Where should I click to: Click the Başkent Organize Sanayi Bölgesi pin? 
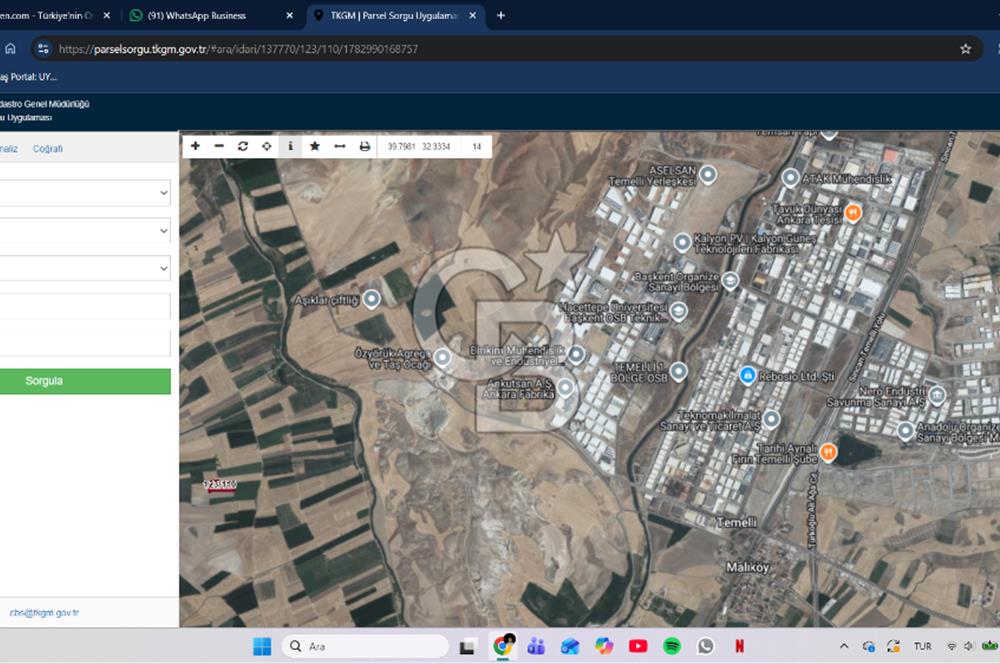pos(730,280)
